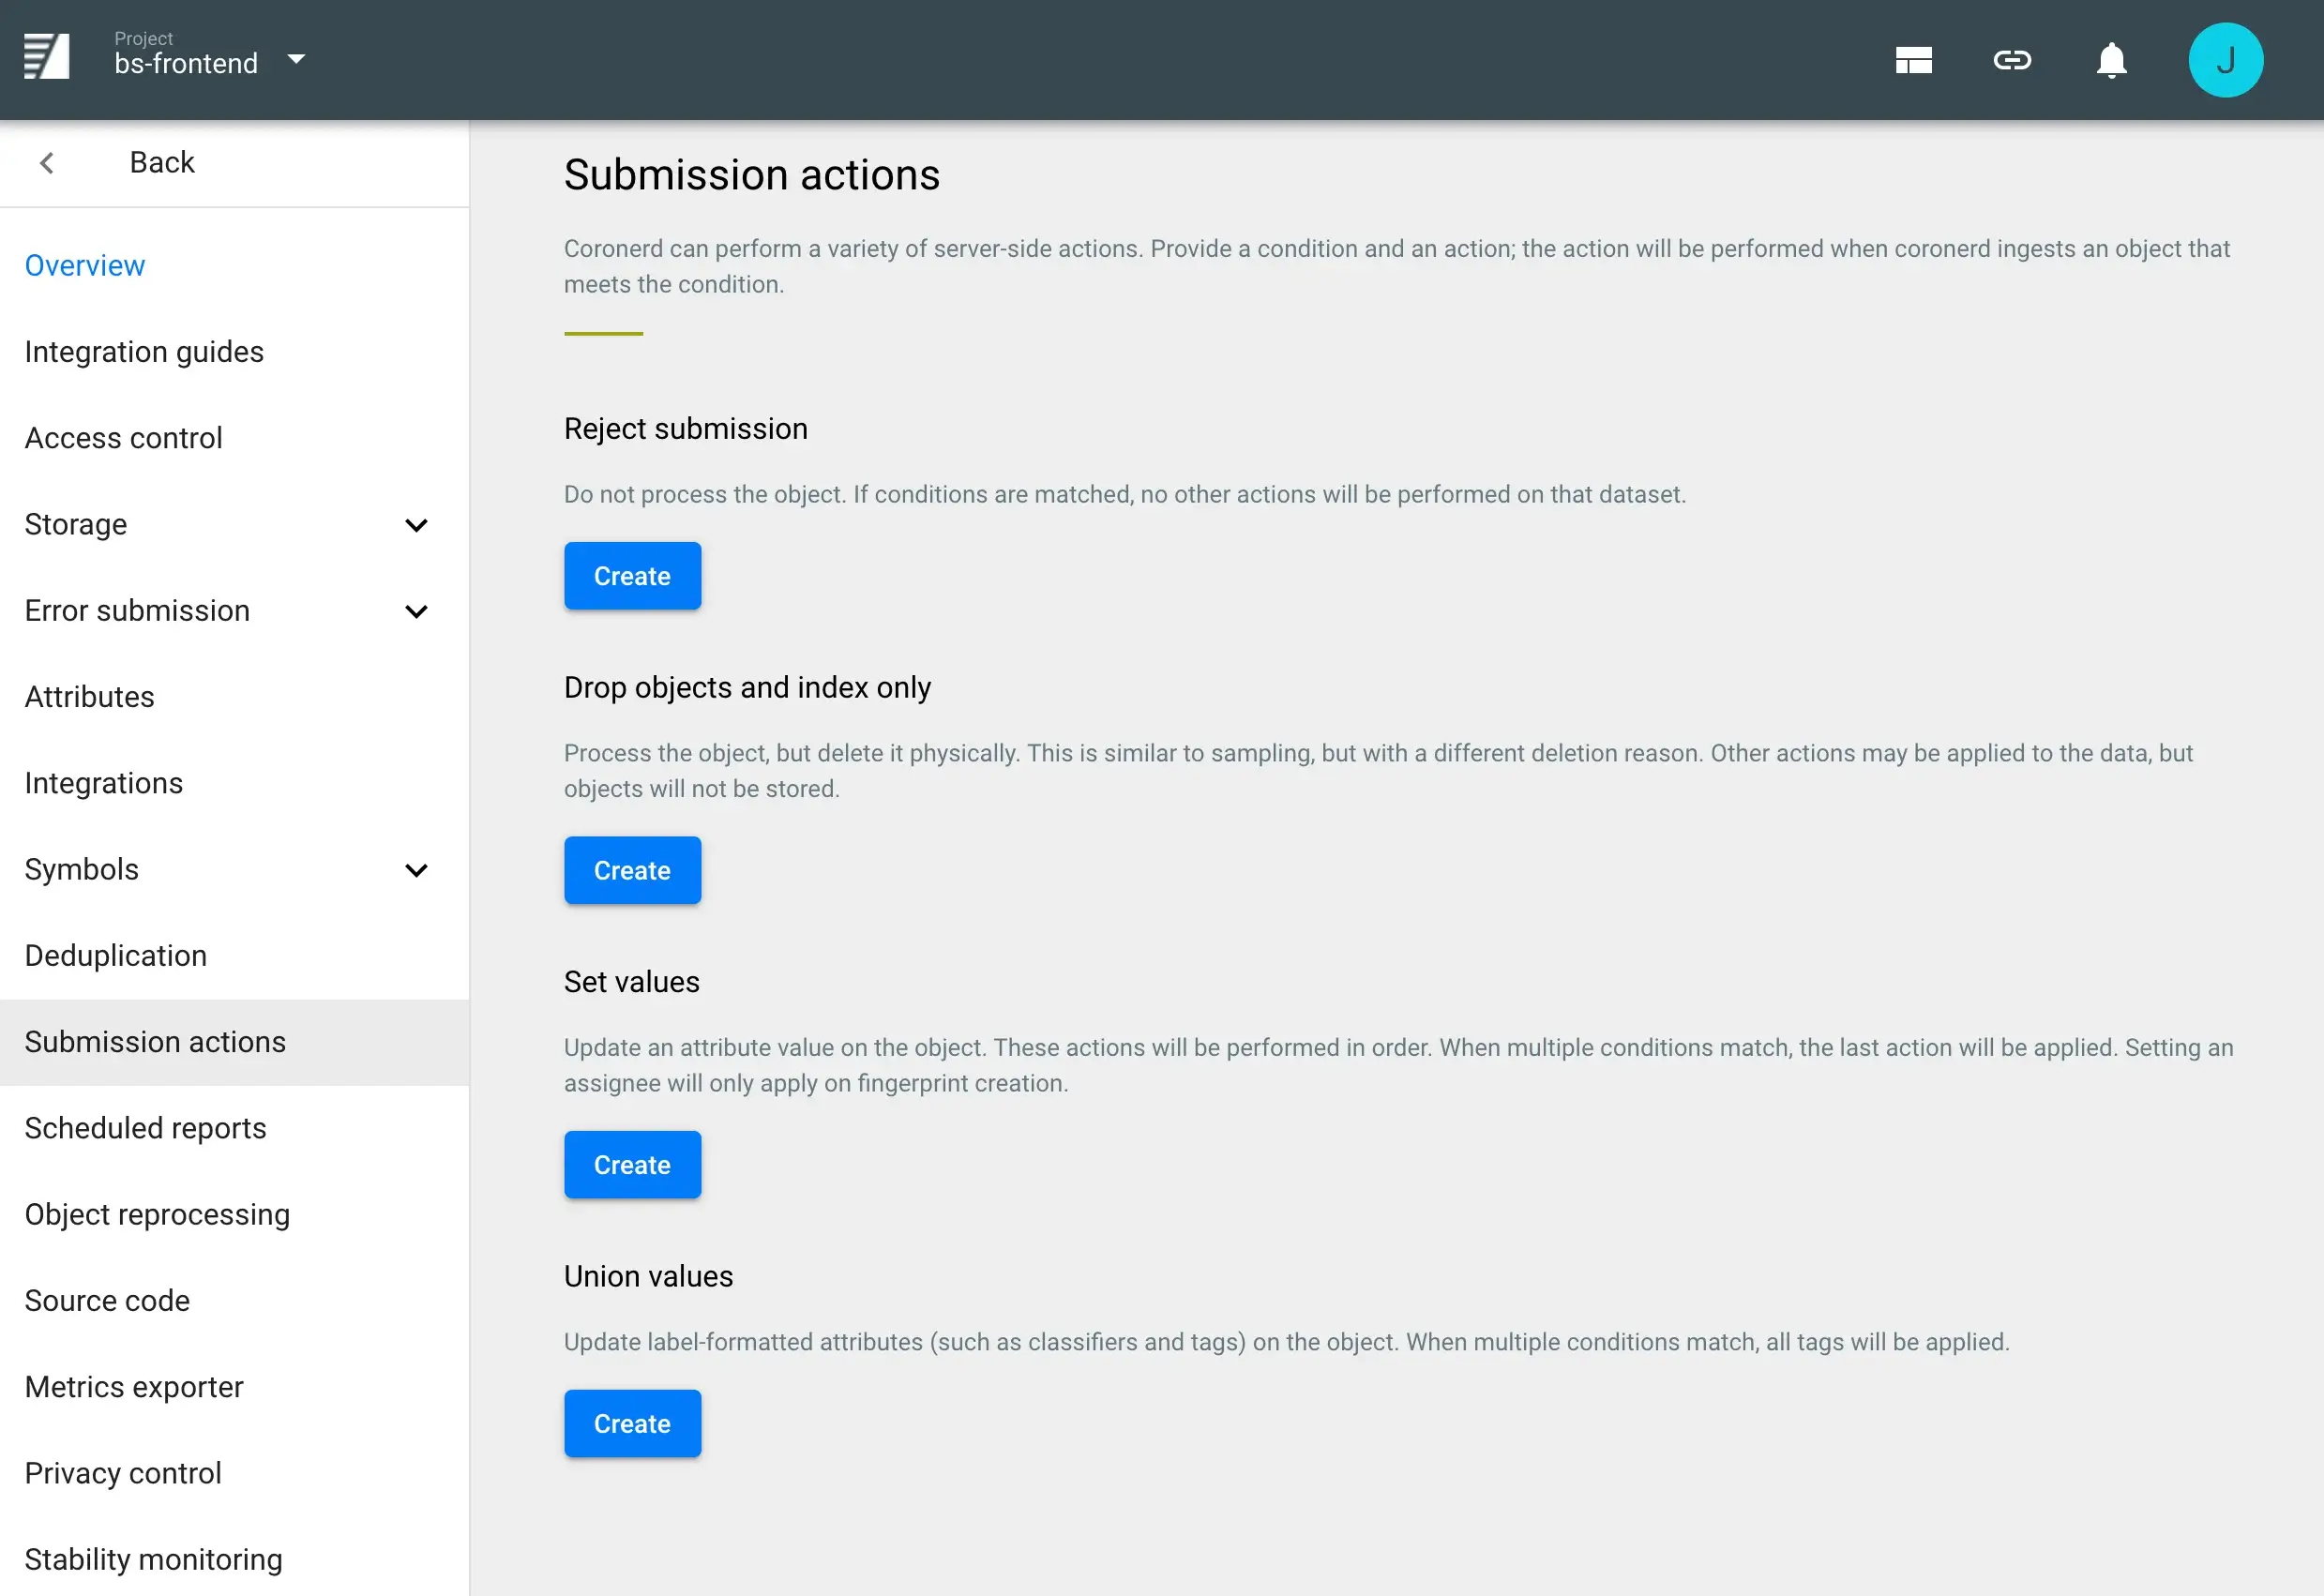This screenshot has height=1596, width=2324.
Task: Open the dashboard layout icon
Action: (1915, 60)
